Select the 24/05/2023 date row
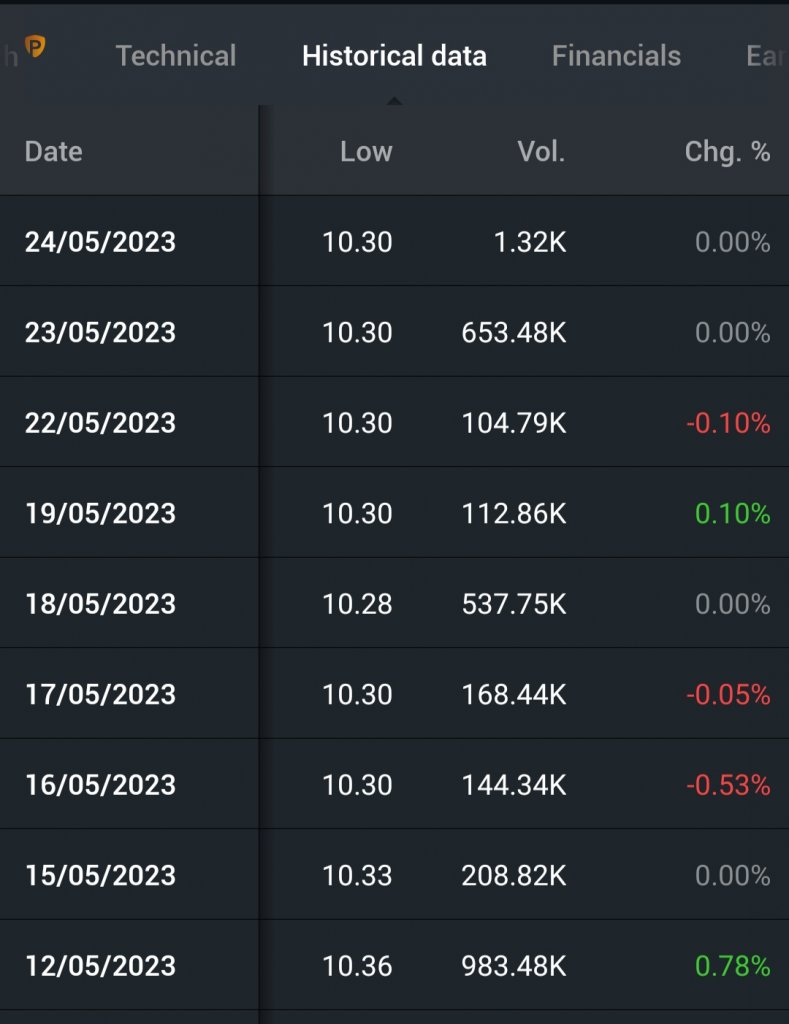 [x=394, y=242]
